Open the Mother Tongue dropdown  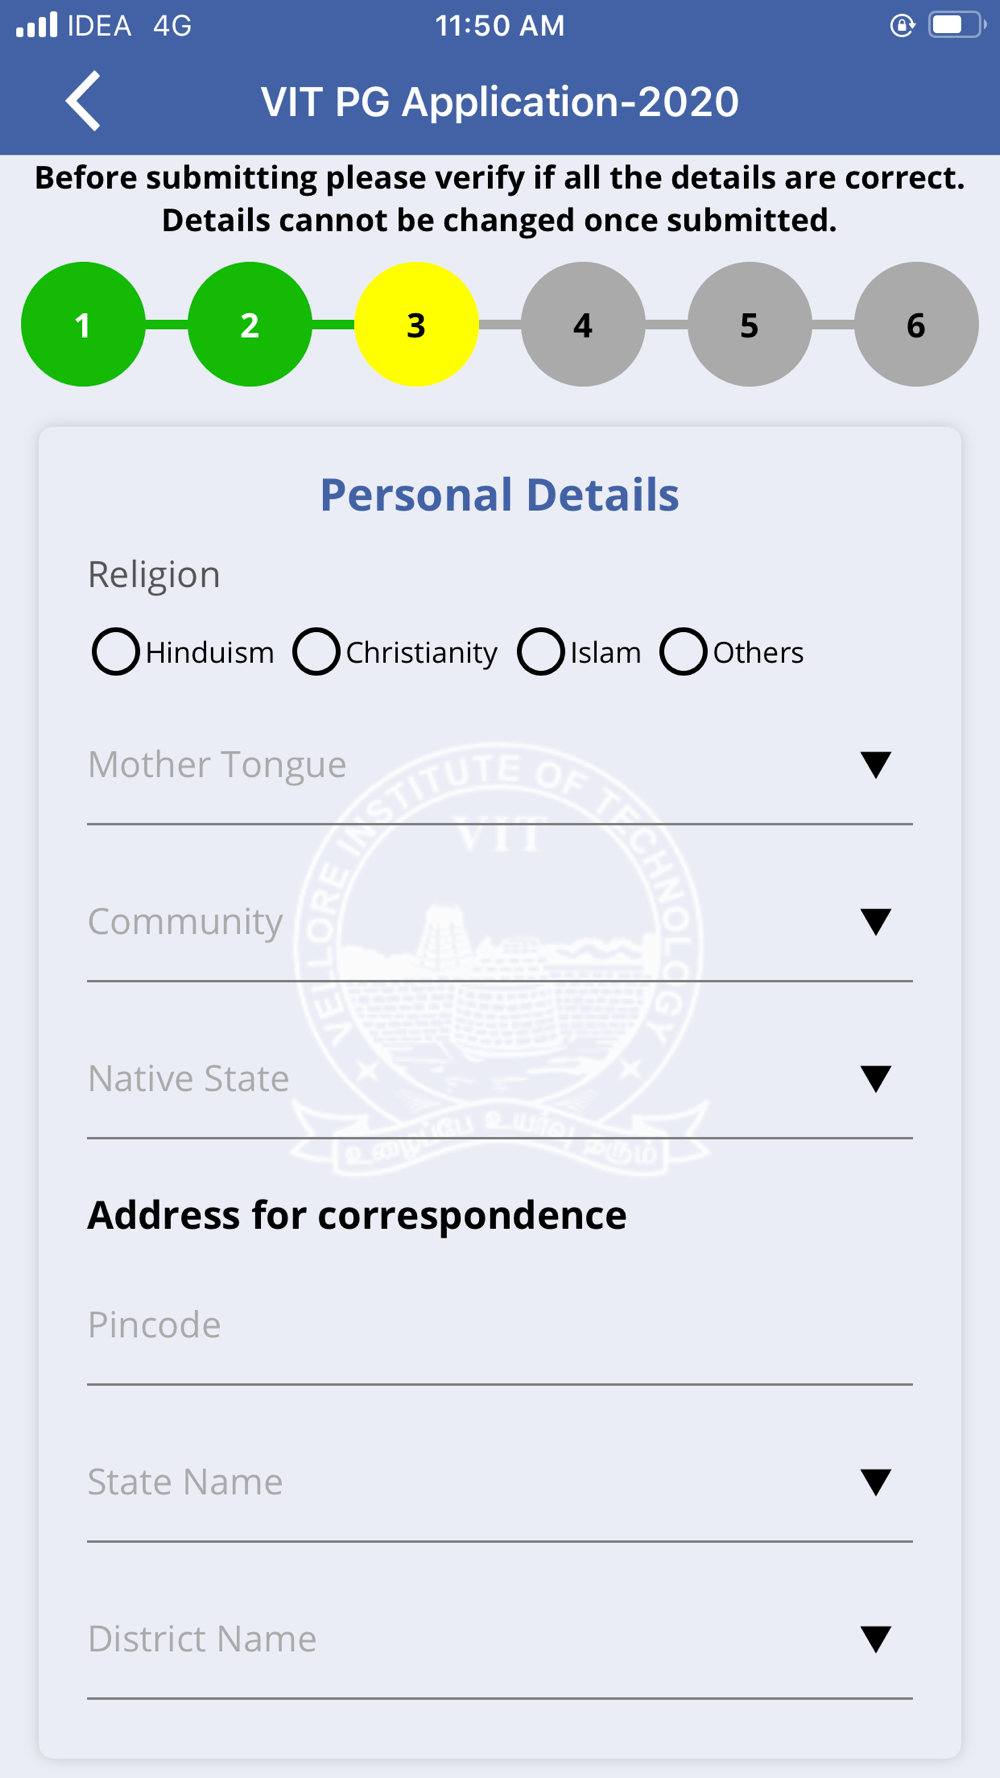pos(875,765)
